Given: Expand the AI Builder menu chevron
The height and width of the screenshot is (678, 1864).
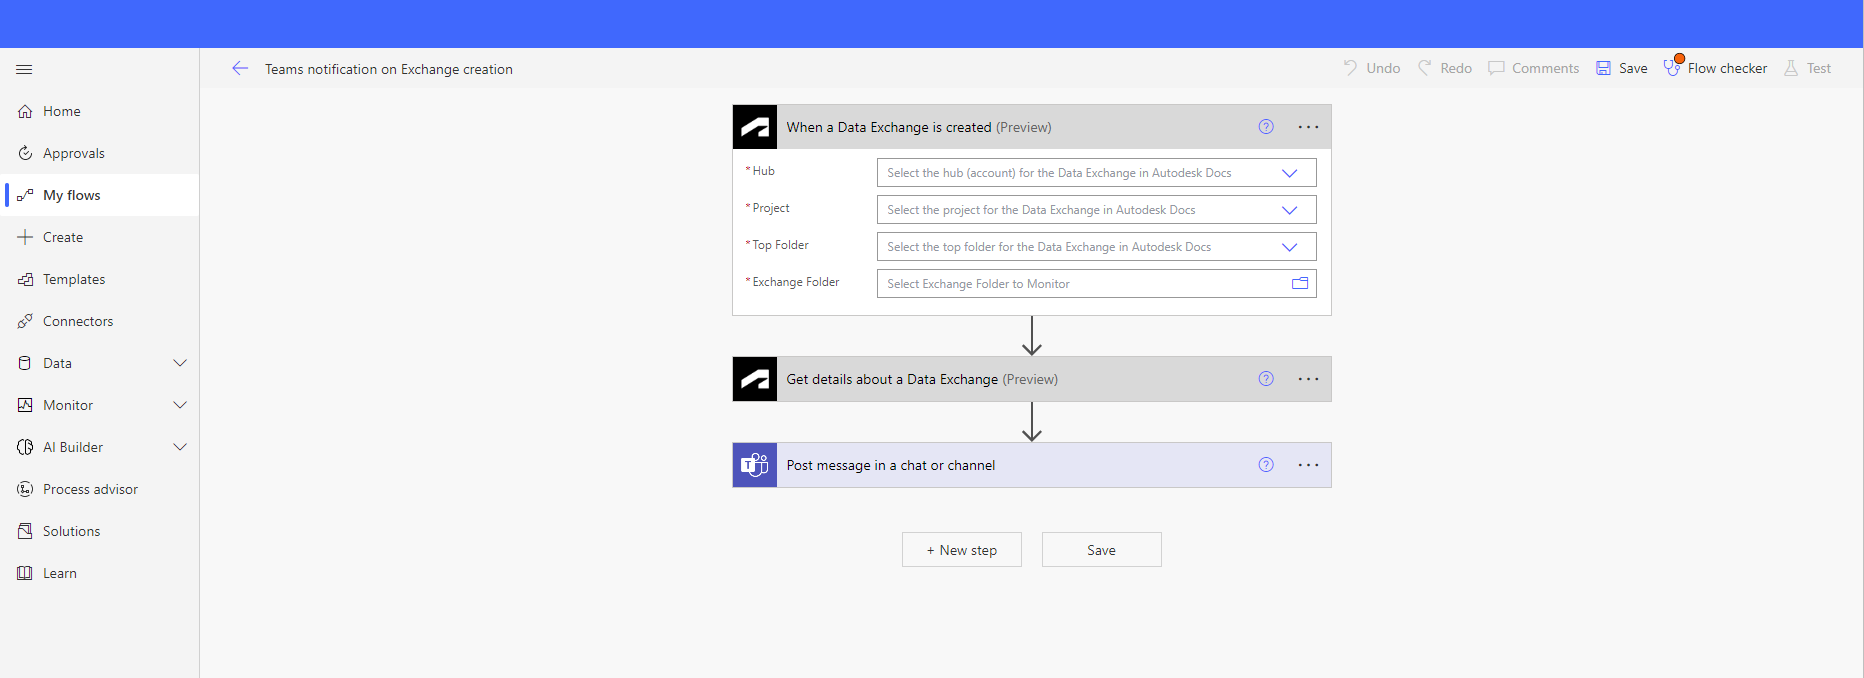Looking at the screenshot, I should (x=180, y=447).
